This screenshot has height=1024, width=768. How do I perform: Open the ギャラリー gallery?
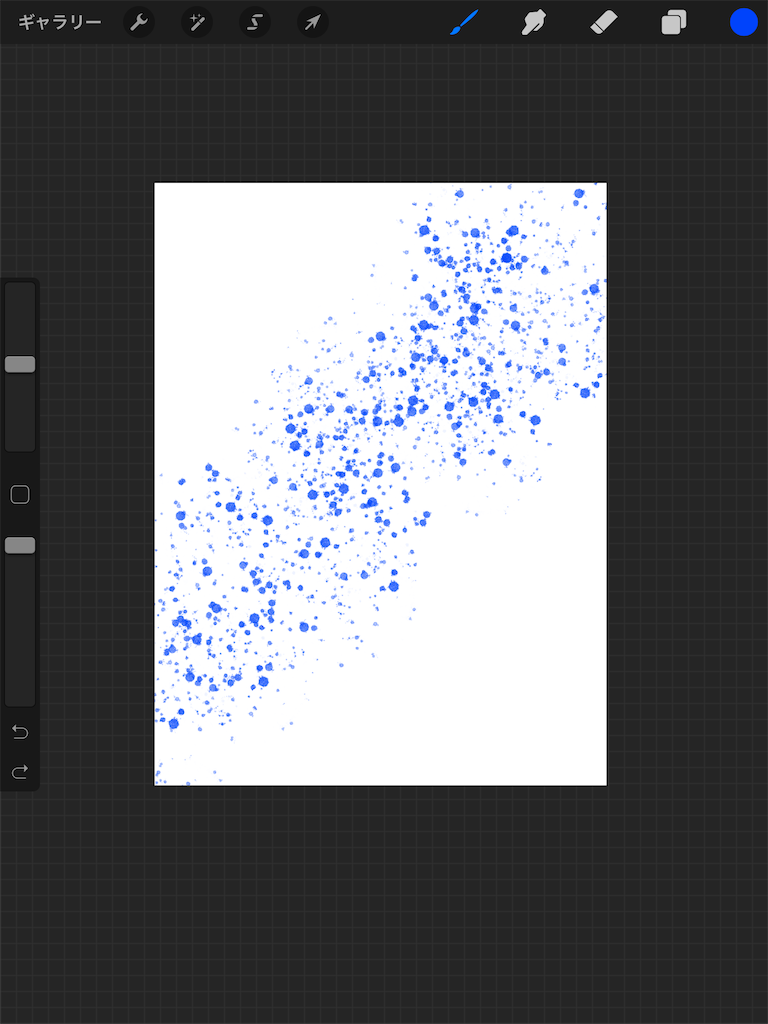(x=59, y=23)
